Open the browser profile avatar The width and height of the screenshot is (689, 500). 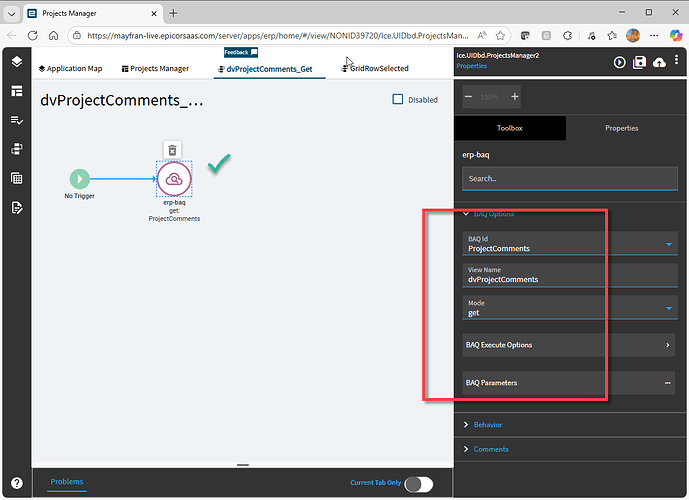[x=633, y=36]
